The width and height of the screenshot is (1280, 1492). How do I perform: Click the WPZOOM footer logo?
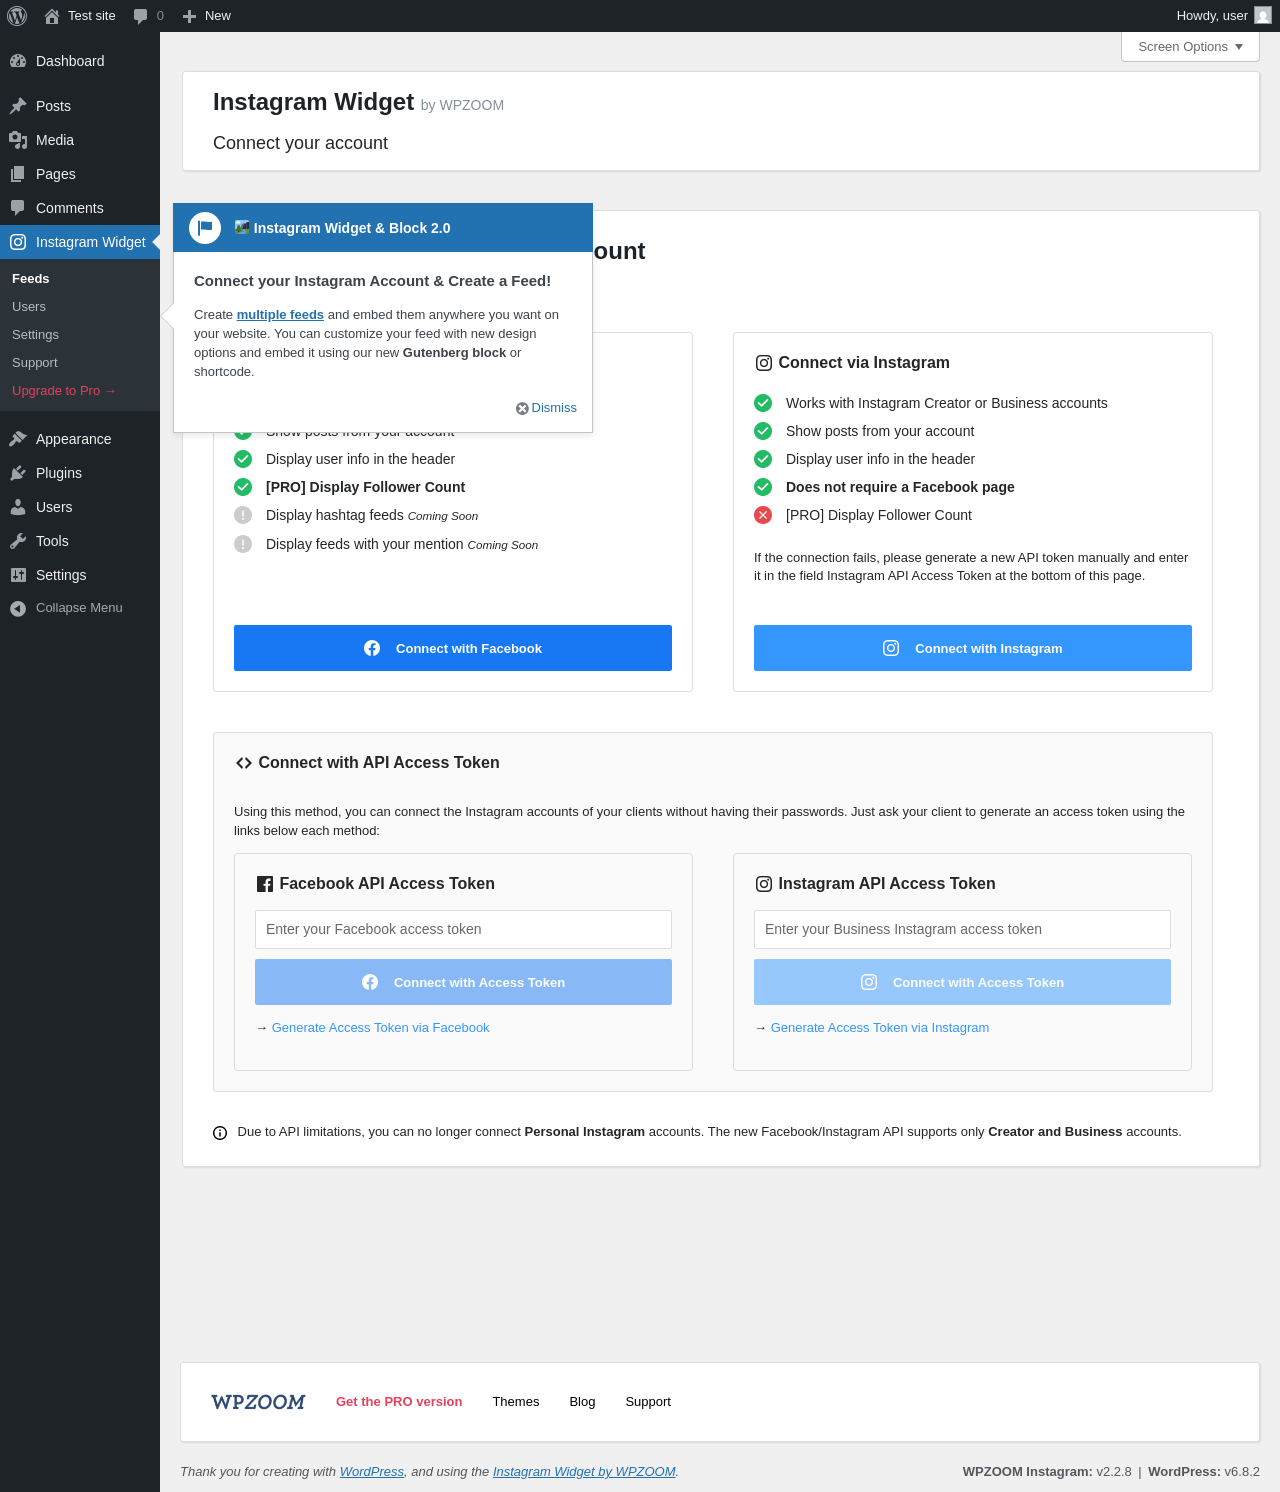tap(258, 1402)
